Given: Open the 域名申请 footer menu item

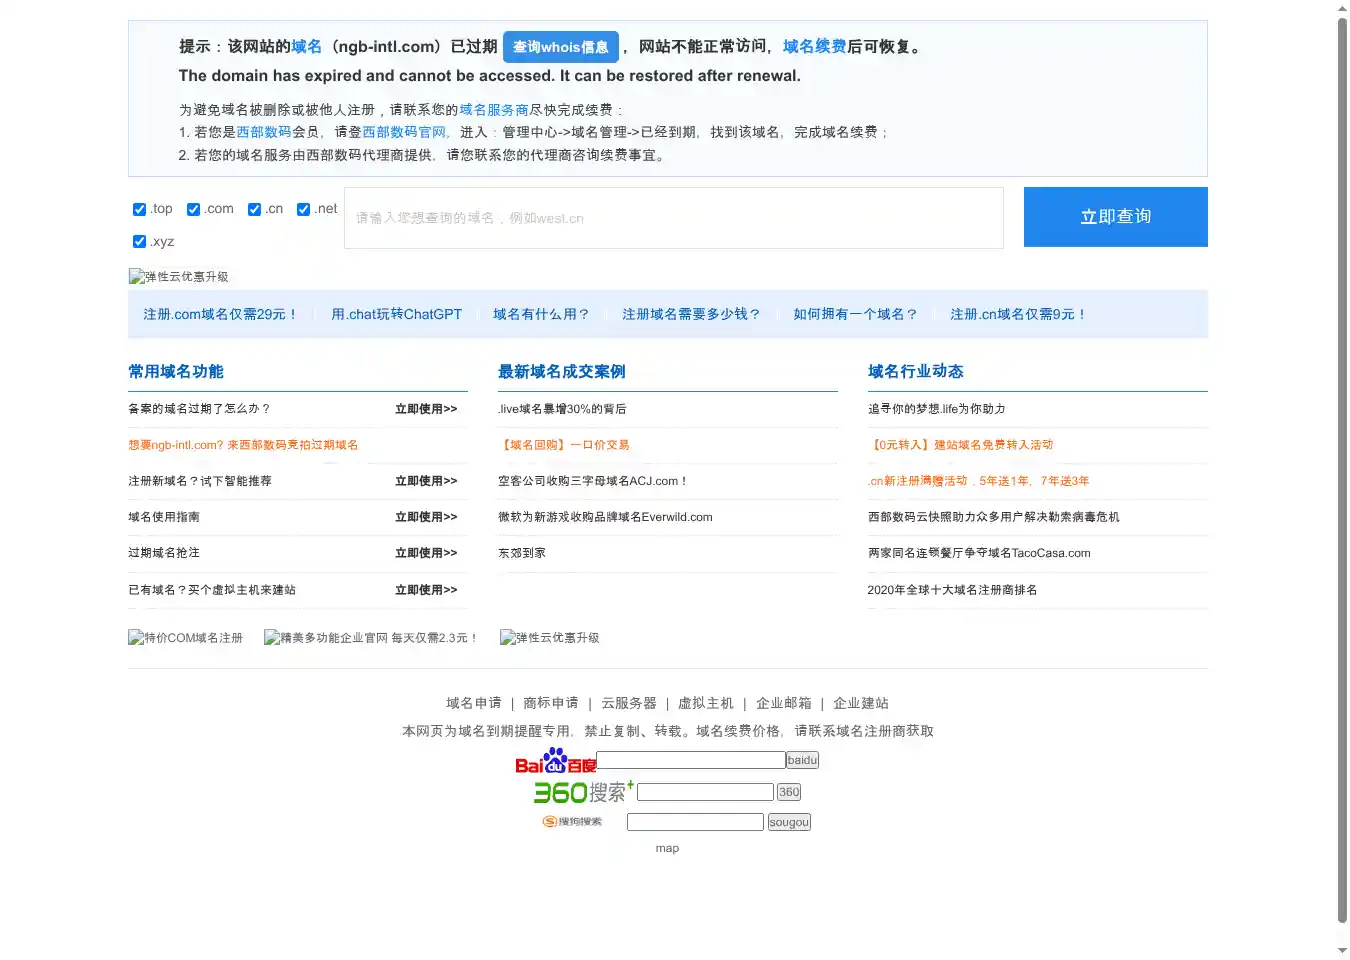Looking at the screenshot, I should tap(474, 703).
